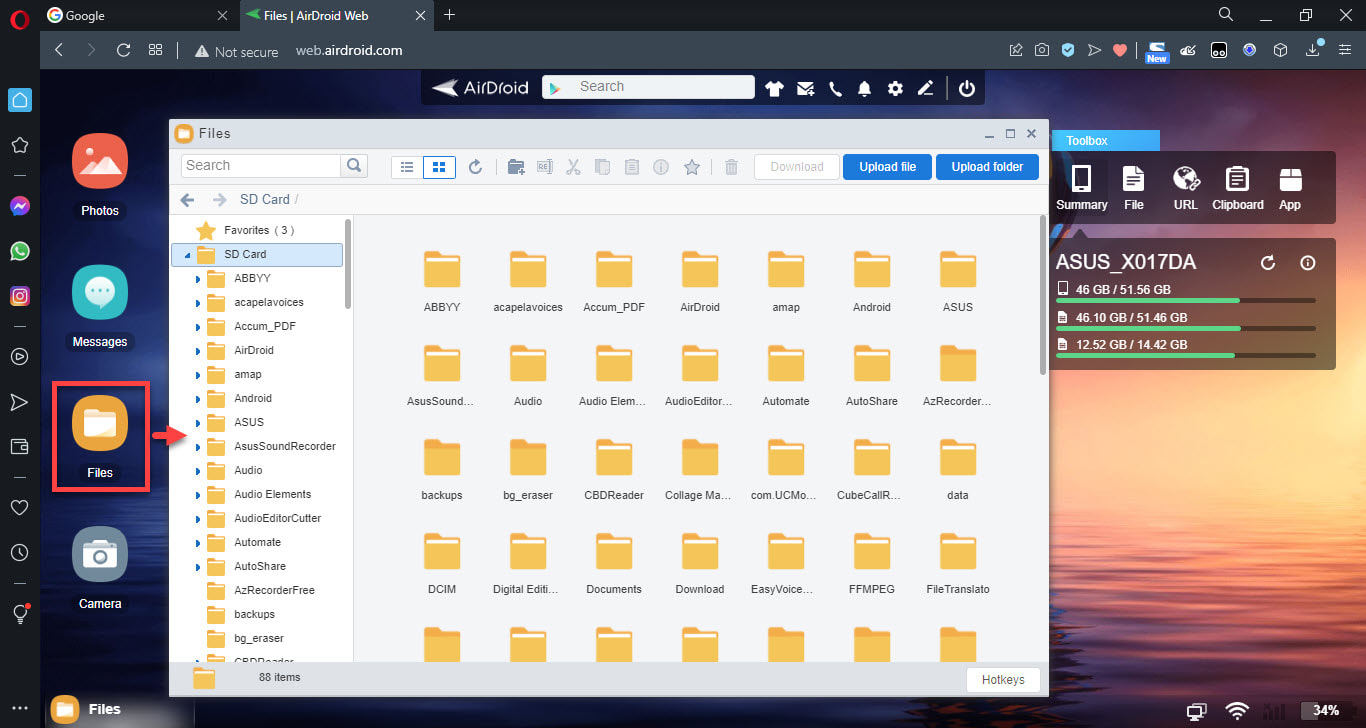Image resolution: width=1366 pixels, height=728 pixels.
Task: Expand the ABBYY tree folder
Action: pos(198,279)
